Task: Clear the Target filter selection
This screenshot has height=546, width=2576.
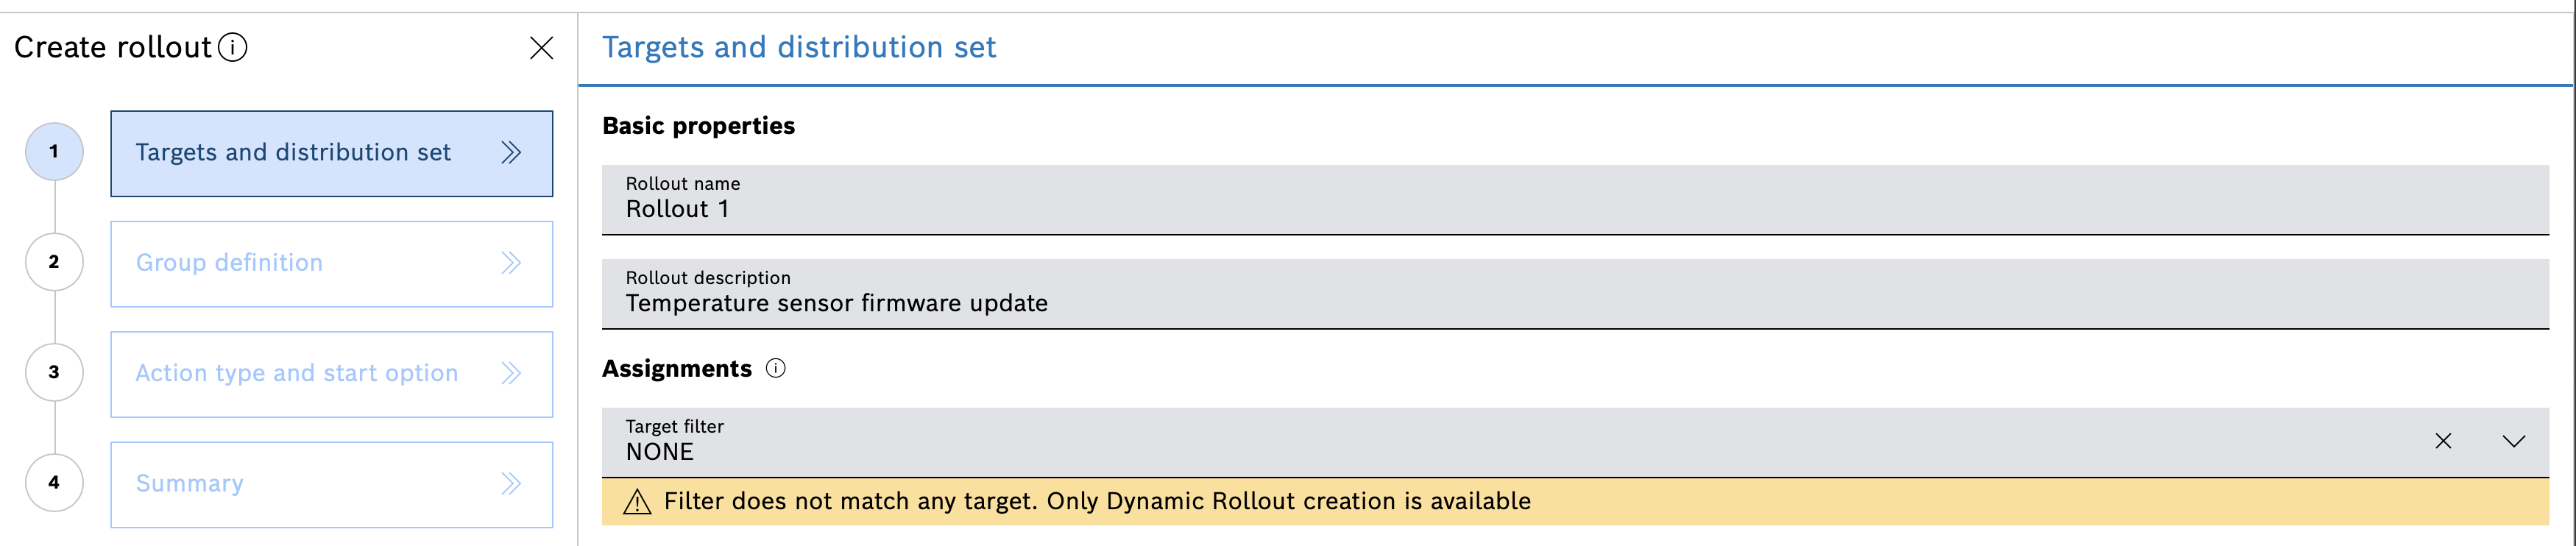Action: pos(2443,441)
